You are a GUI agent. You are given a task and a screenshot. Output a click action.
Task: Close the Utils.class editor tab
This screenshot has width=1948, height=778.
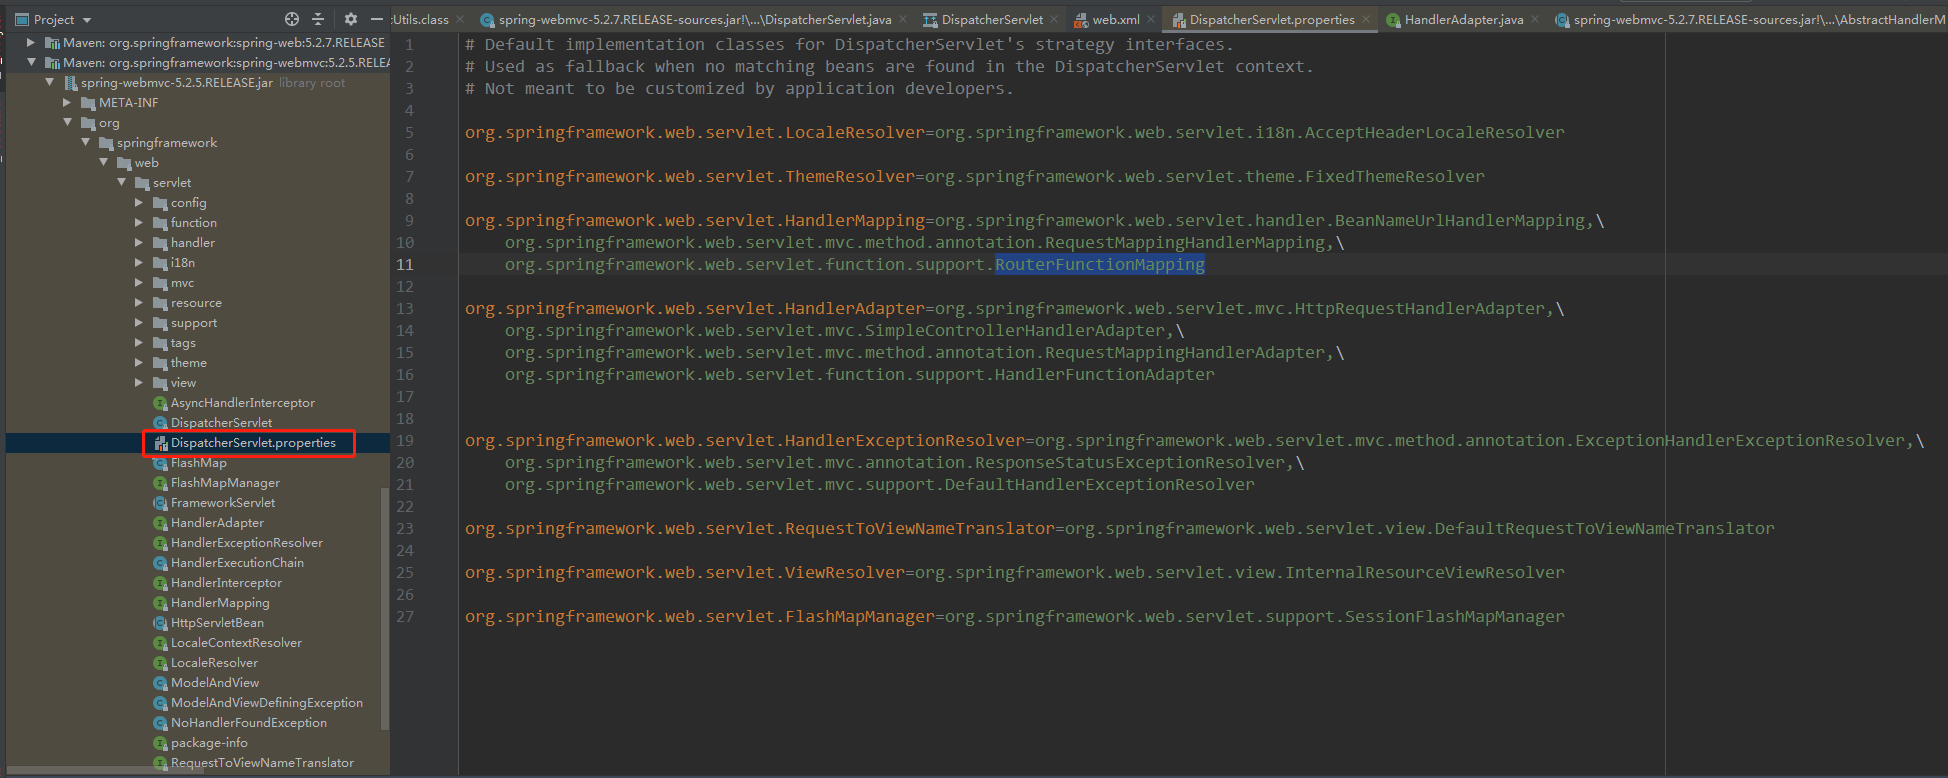click(460, 19)
